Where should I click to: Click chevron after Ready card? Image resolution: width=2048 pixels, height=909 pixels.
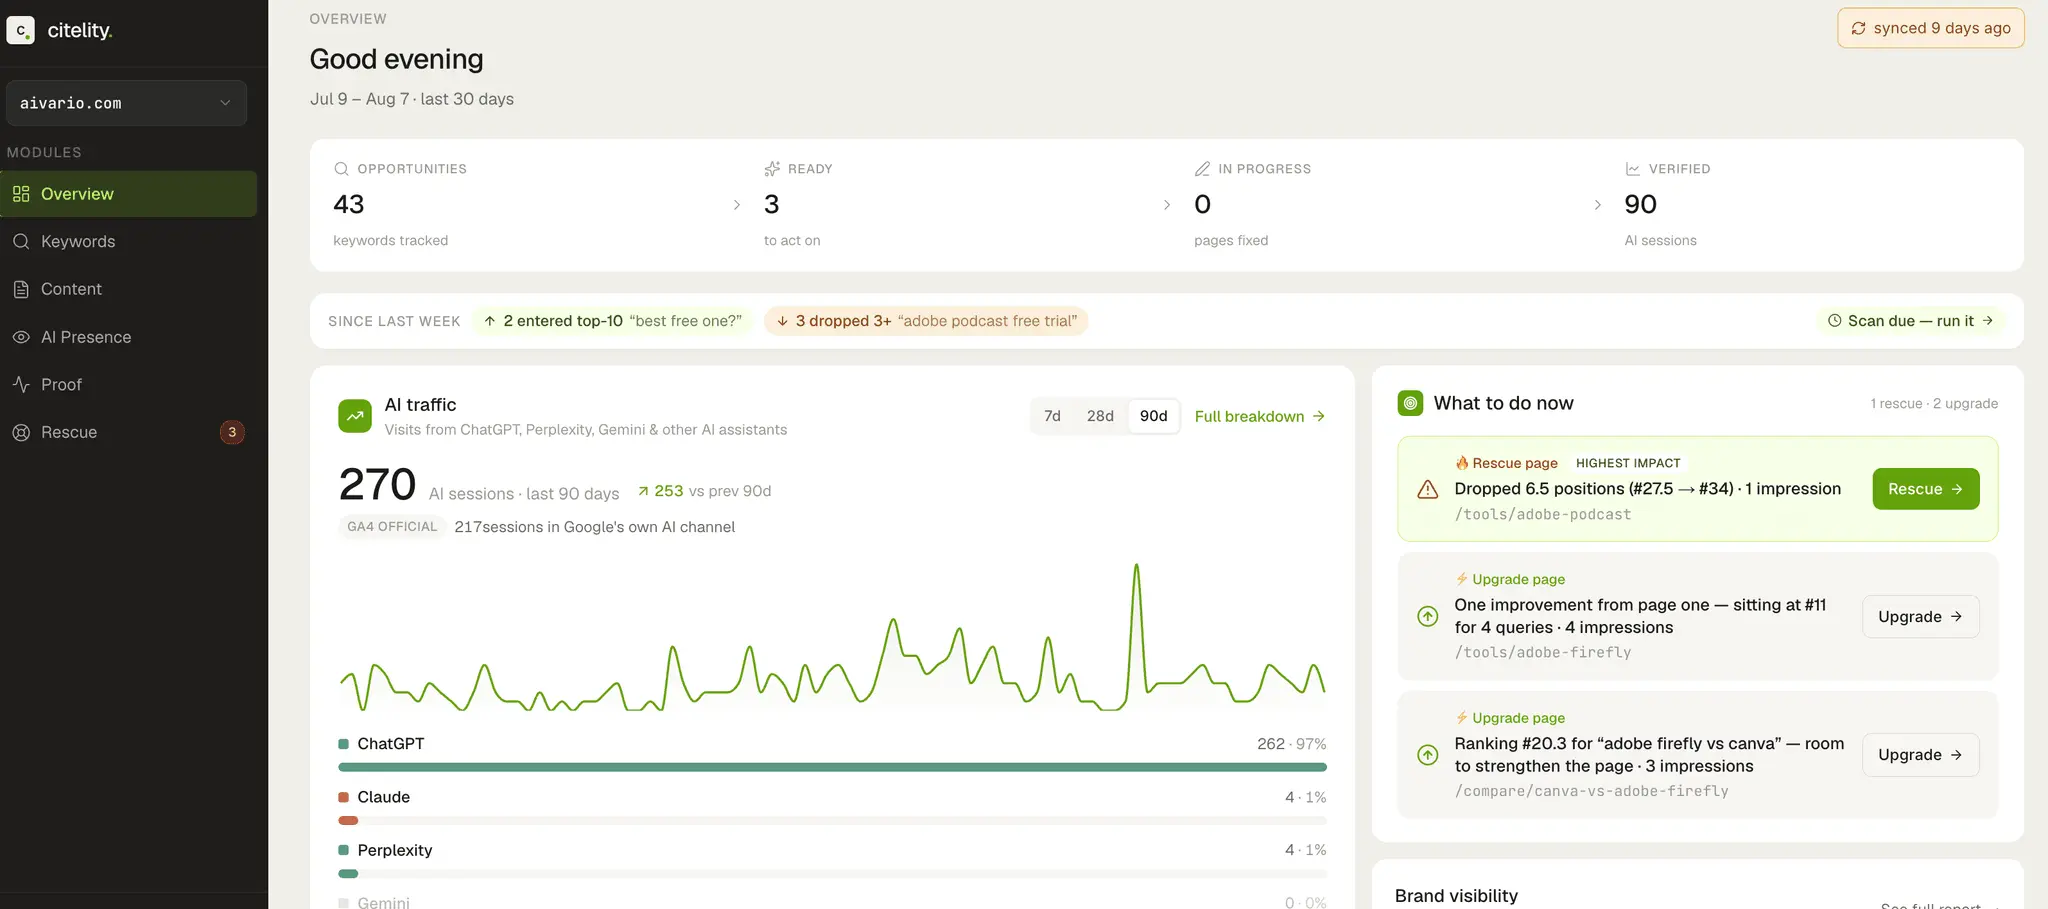(1167, 205)
